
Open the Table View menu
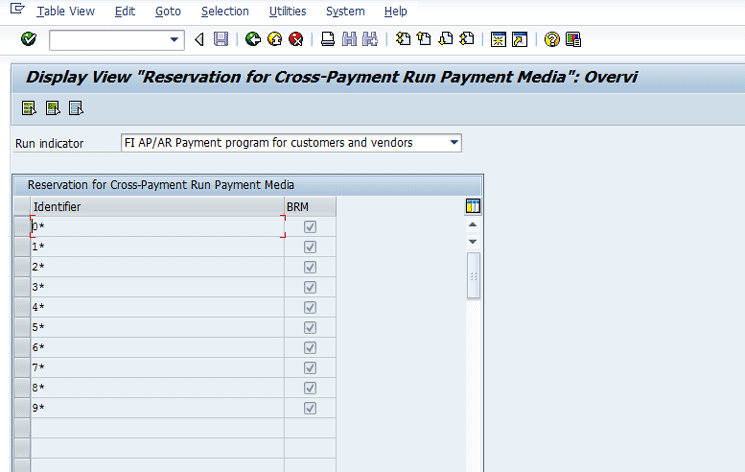coord(65,11)
